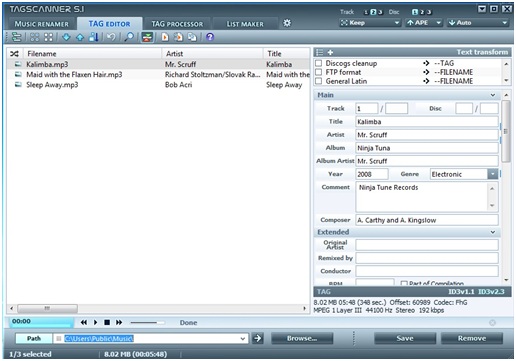
Task: Add a text transform with the plus icon
Action: coord(330,52)
